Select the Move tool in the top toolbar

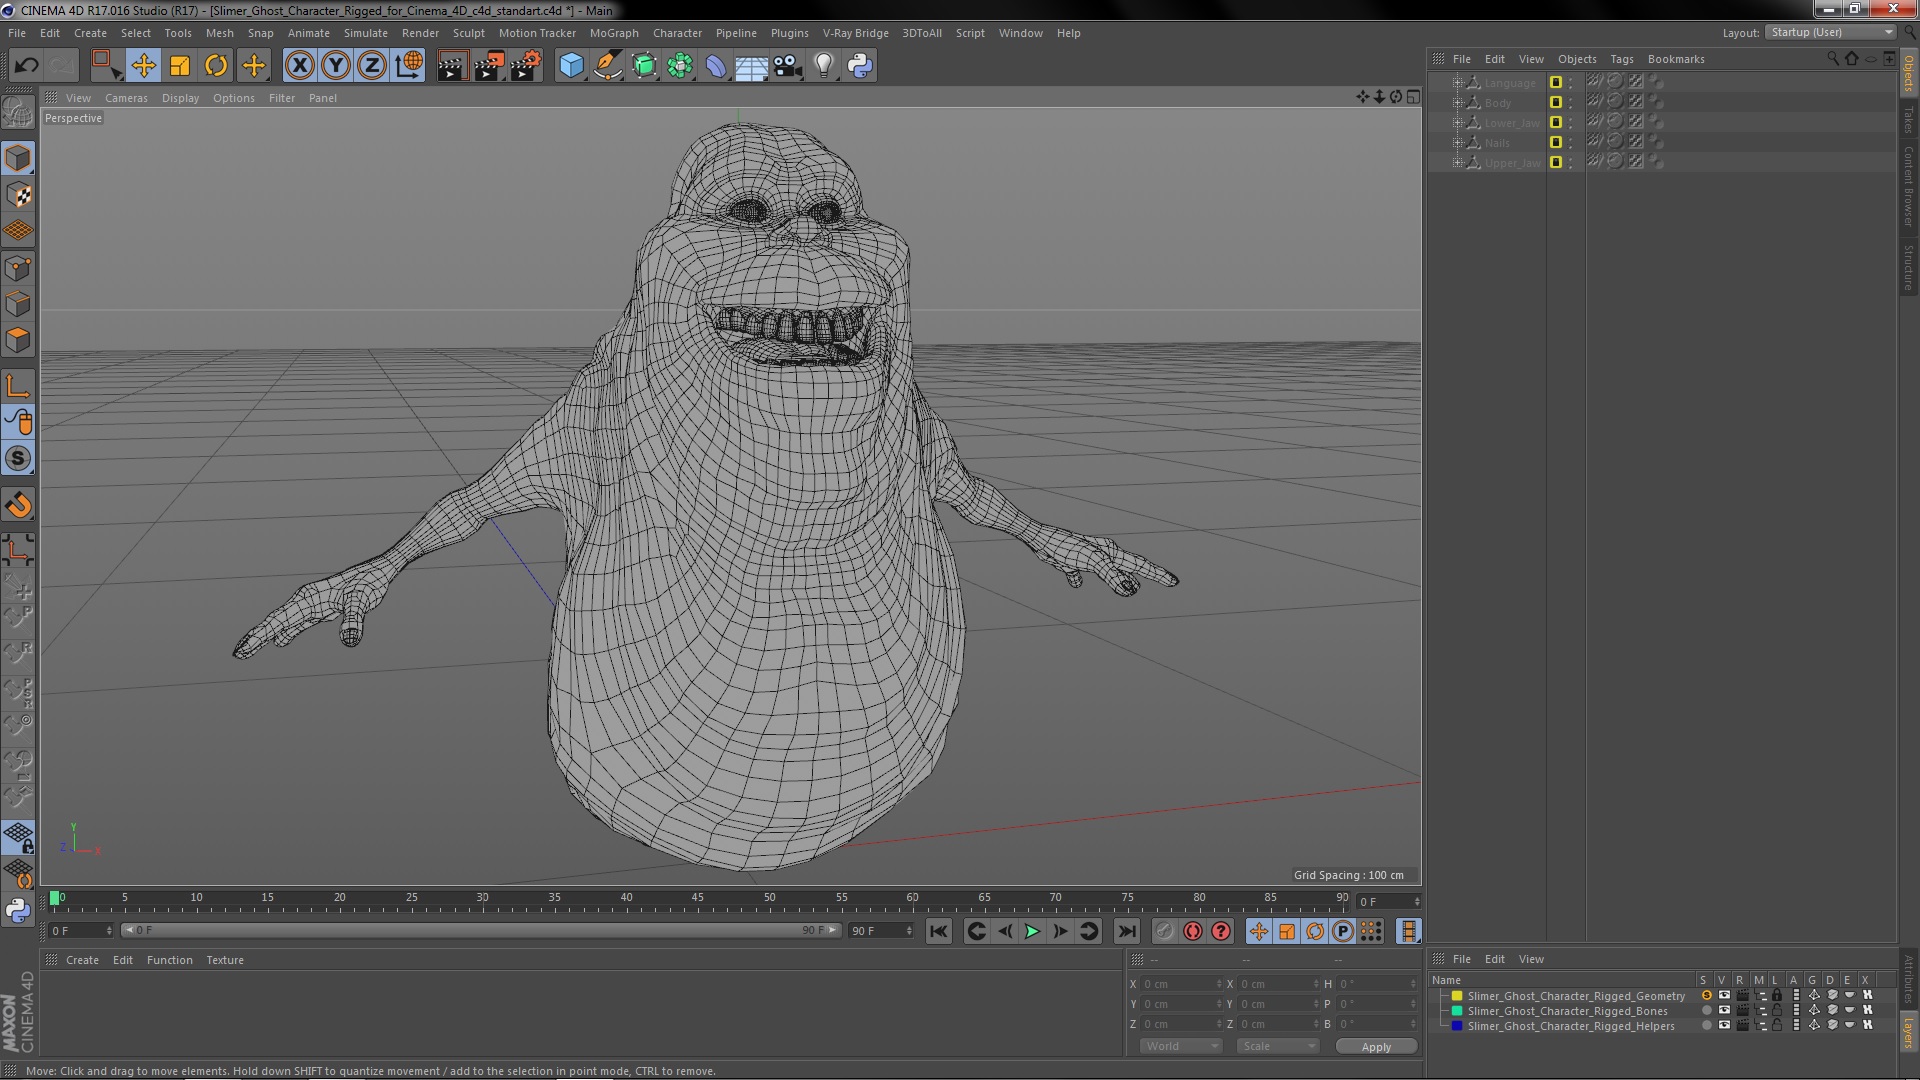(x=143, y=66)
